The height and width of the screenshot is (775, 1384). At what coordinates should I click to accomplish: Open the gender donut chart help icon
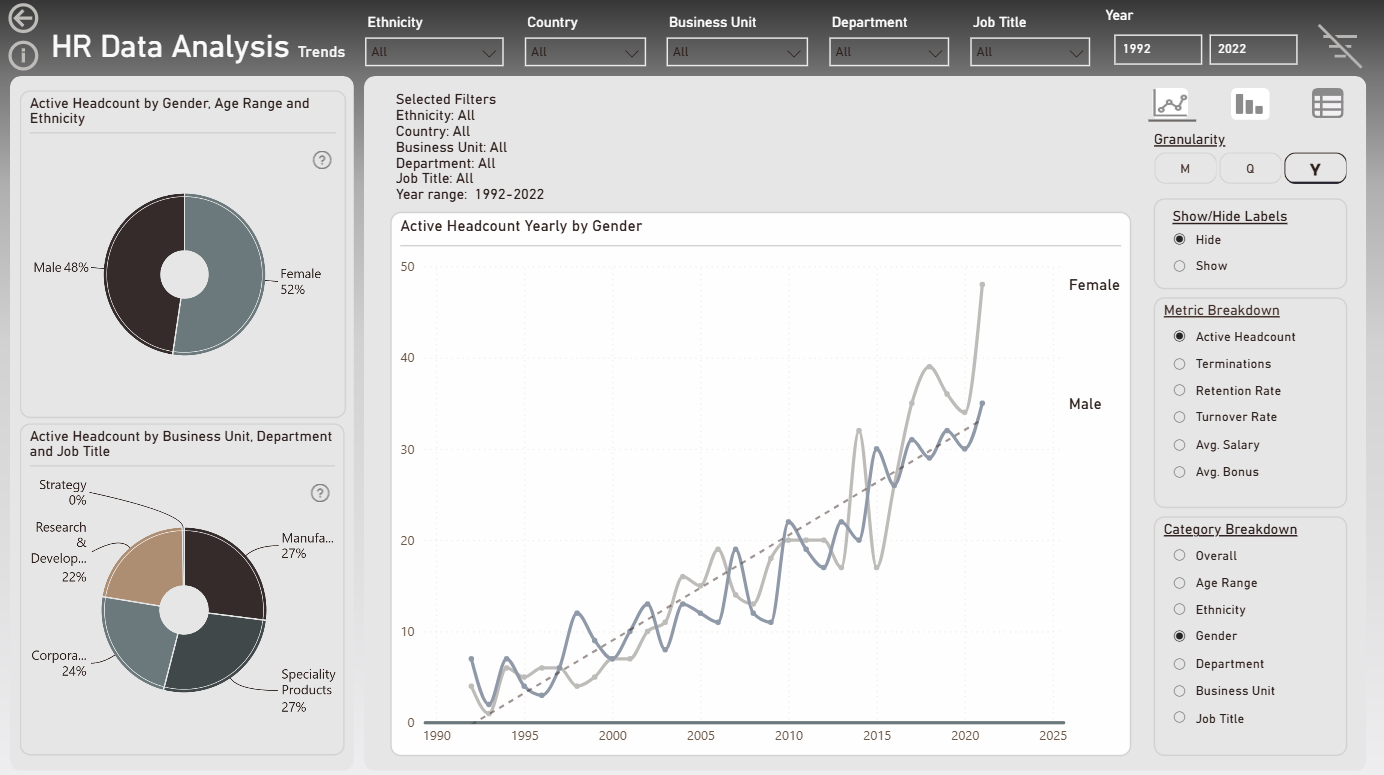(x=322, y=160)
